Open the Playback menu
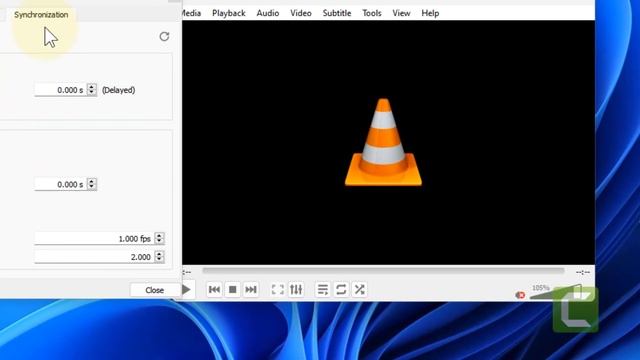The width and height of the screenshot is (640, 360). coord(229,13)
